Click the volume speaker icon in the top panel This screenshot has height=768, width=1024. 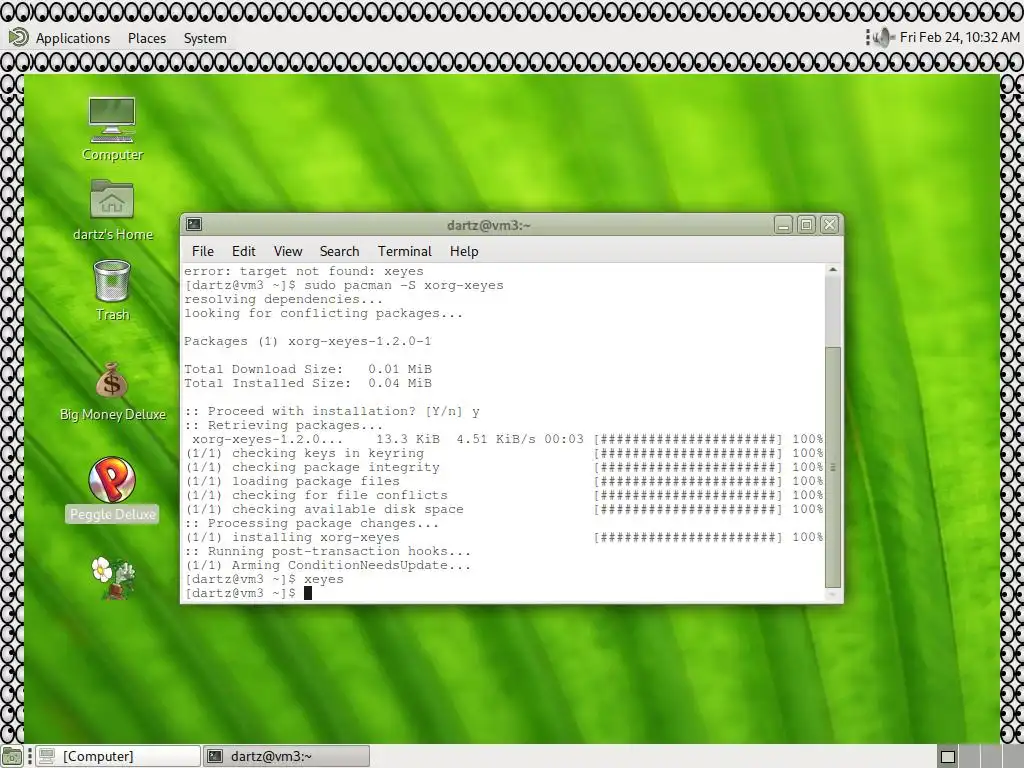(x=883, y=37)
